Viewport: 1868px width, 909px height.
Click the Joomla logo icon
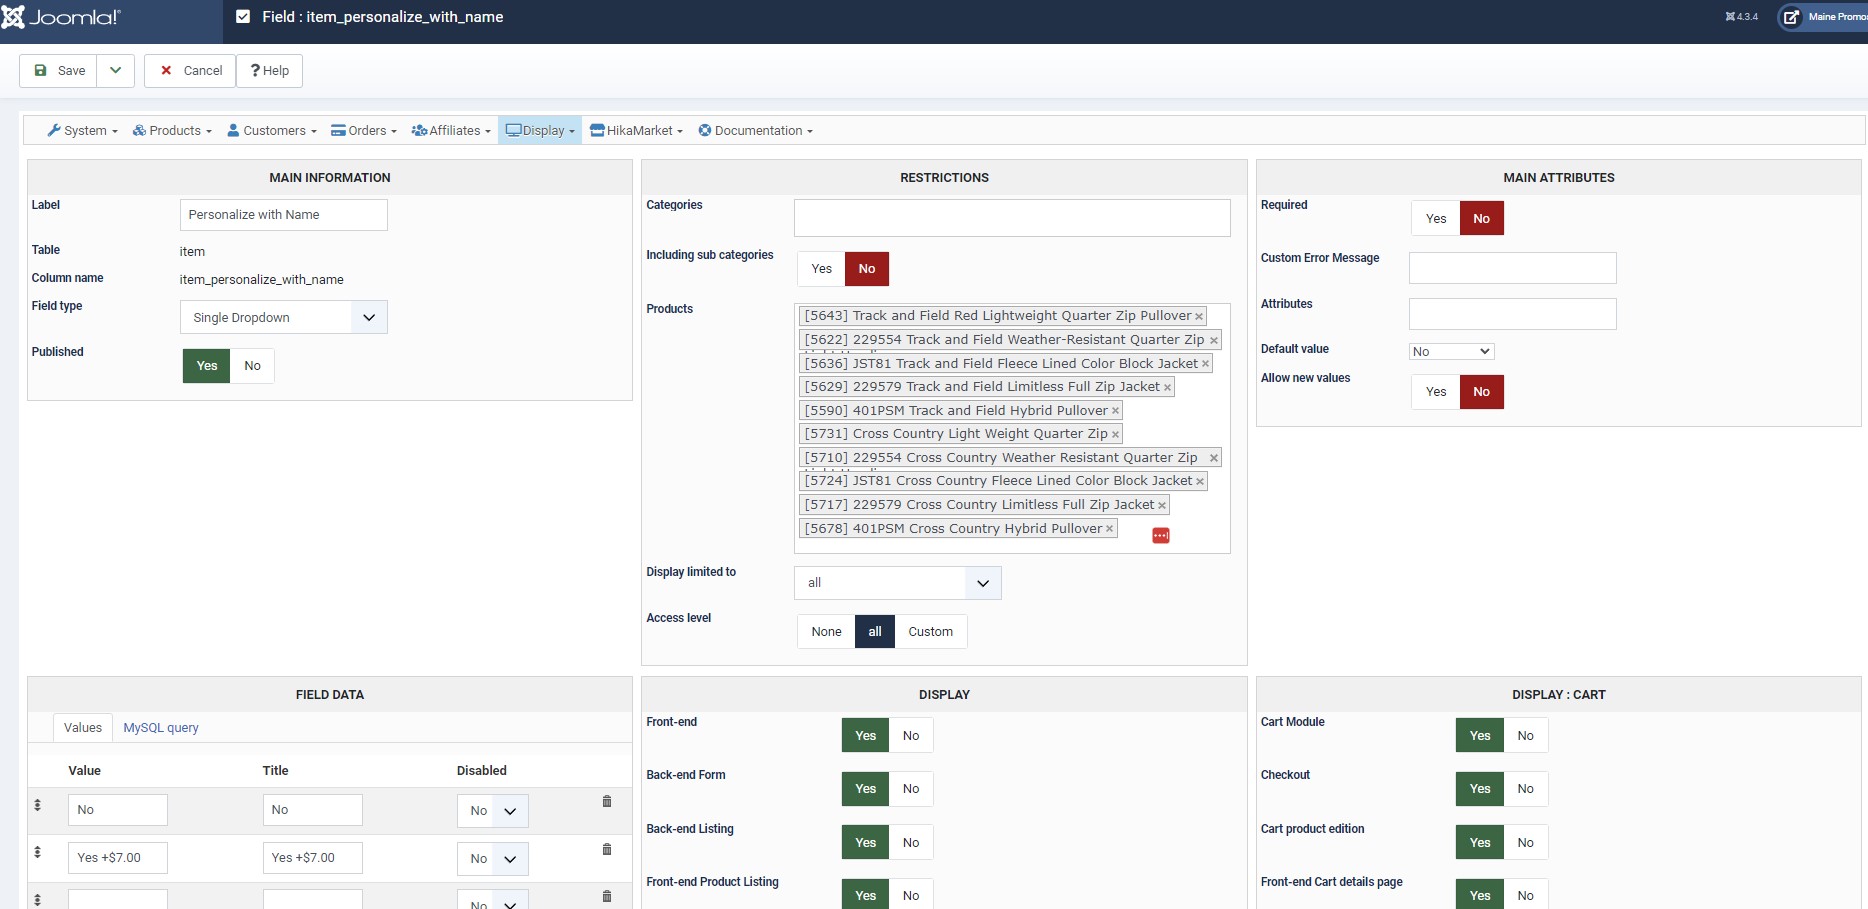(14, 17)
